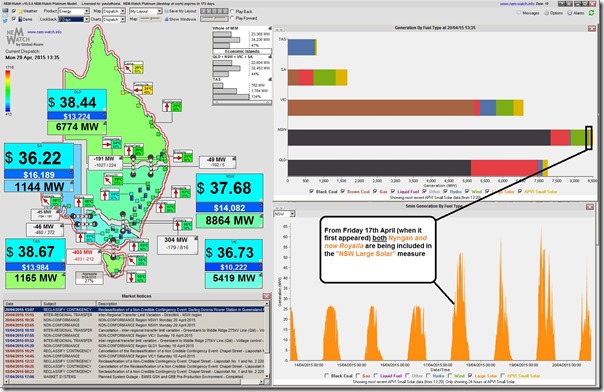Open the Messages panel
This screenshot has width=604, height=392.
tap(528, 13)
